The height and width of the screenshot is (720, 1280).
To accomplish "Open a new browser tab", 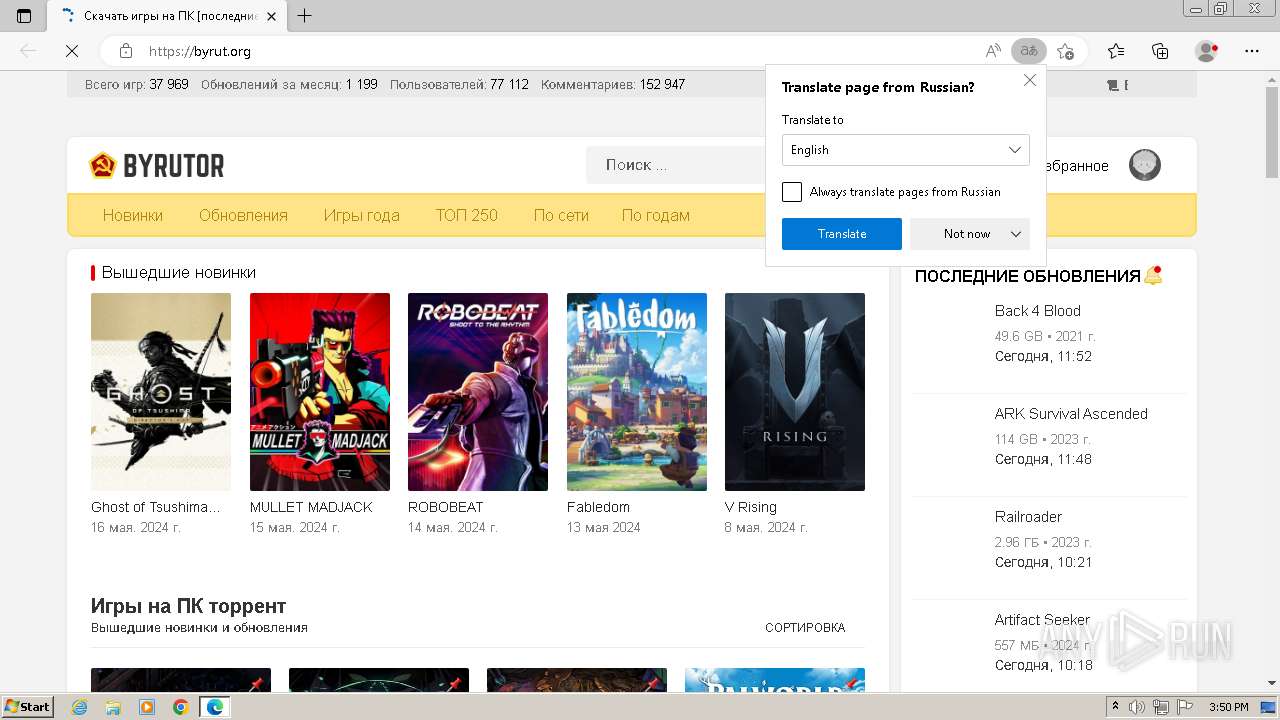I will [x=305, y=16].
